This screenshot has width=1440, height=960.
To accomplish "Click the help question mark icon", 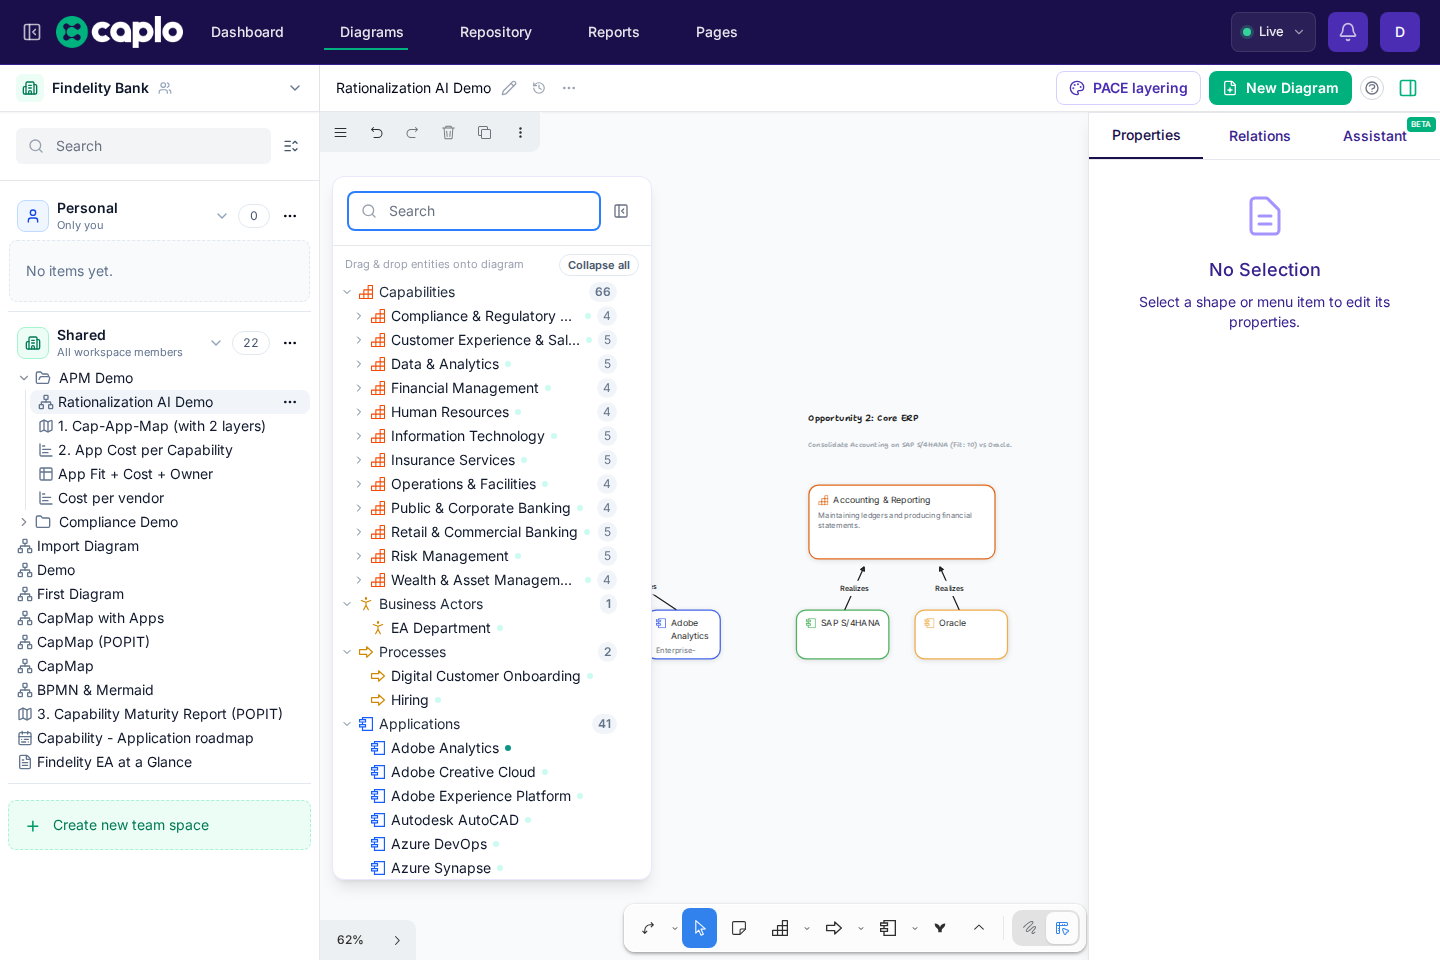I will click(1372, 88).
